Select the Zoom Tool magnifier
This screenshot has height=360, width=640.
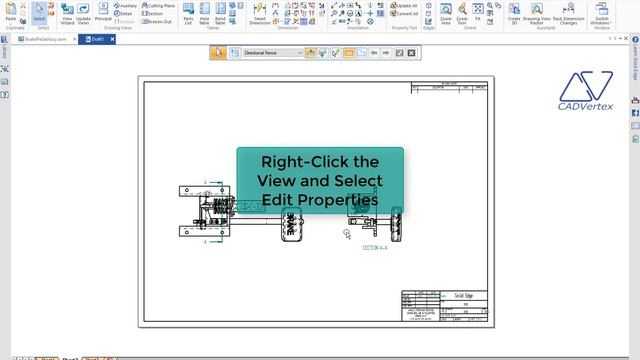462,13
